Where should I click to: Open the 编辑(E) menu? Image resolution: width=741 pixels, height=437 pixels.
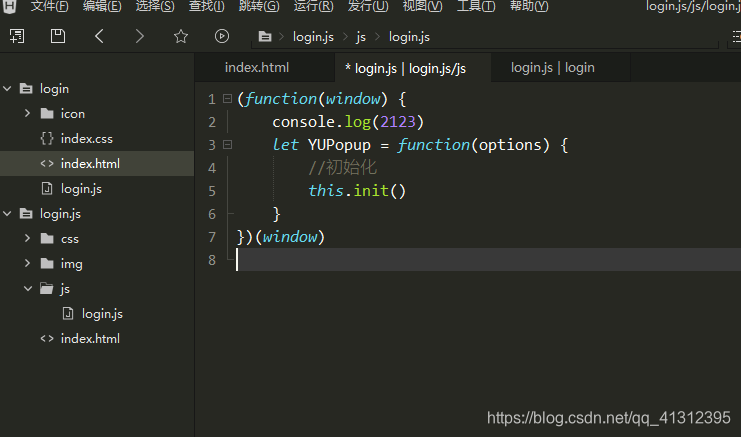click(x=102, y=7)
